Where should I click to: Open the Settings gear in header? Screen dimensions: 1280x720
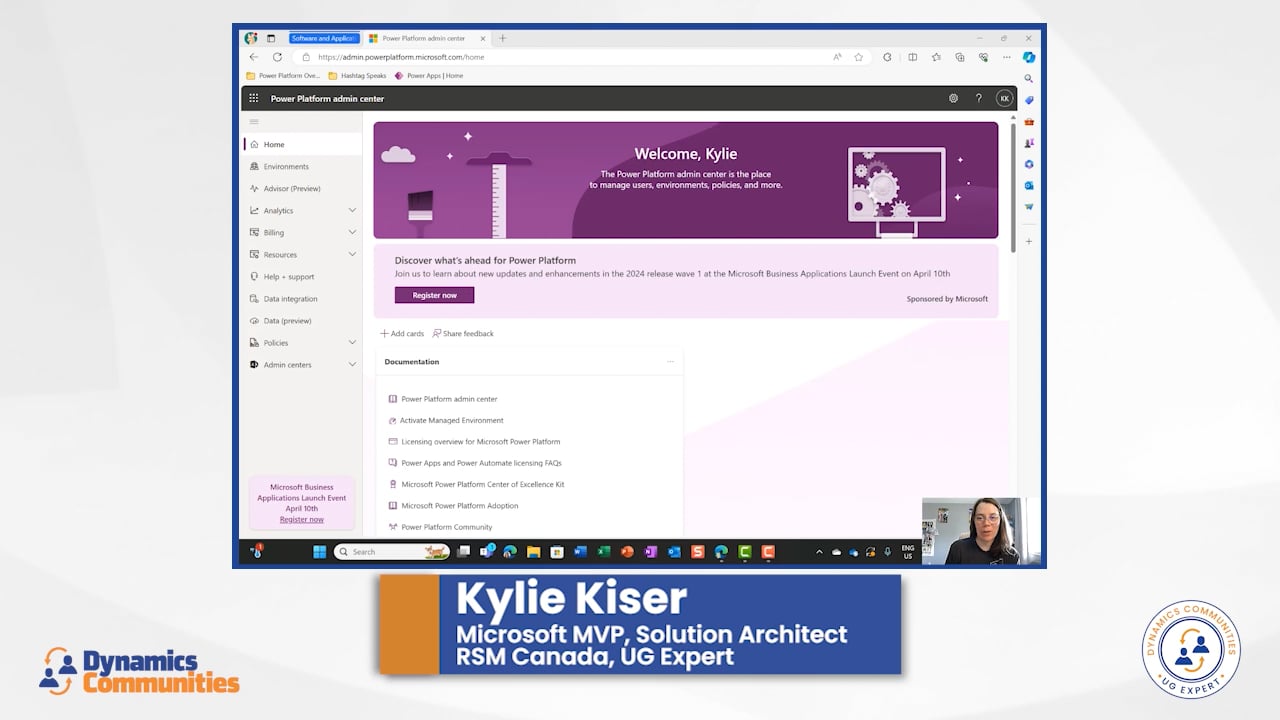953,98
